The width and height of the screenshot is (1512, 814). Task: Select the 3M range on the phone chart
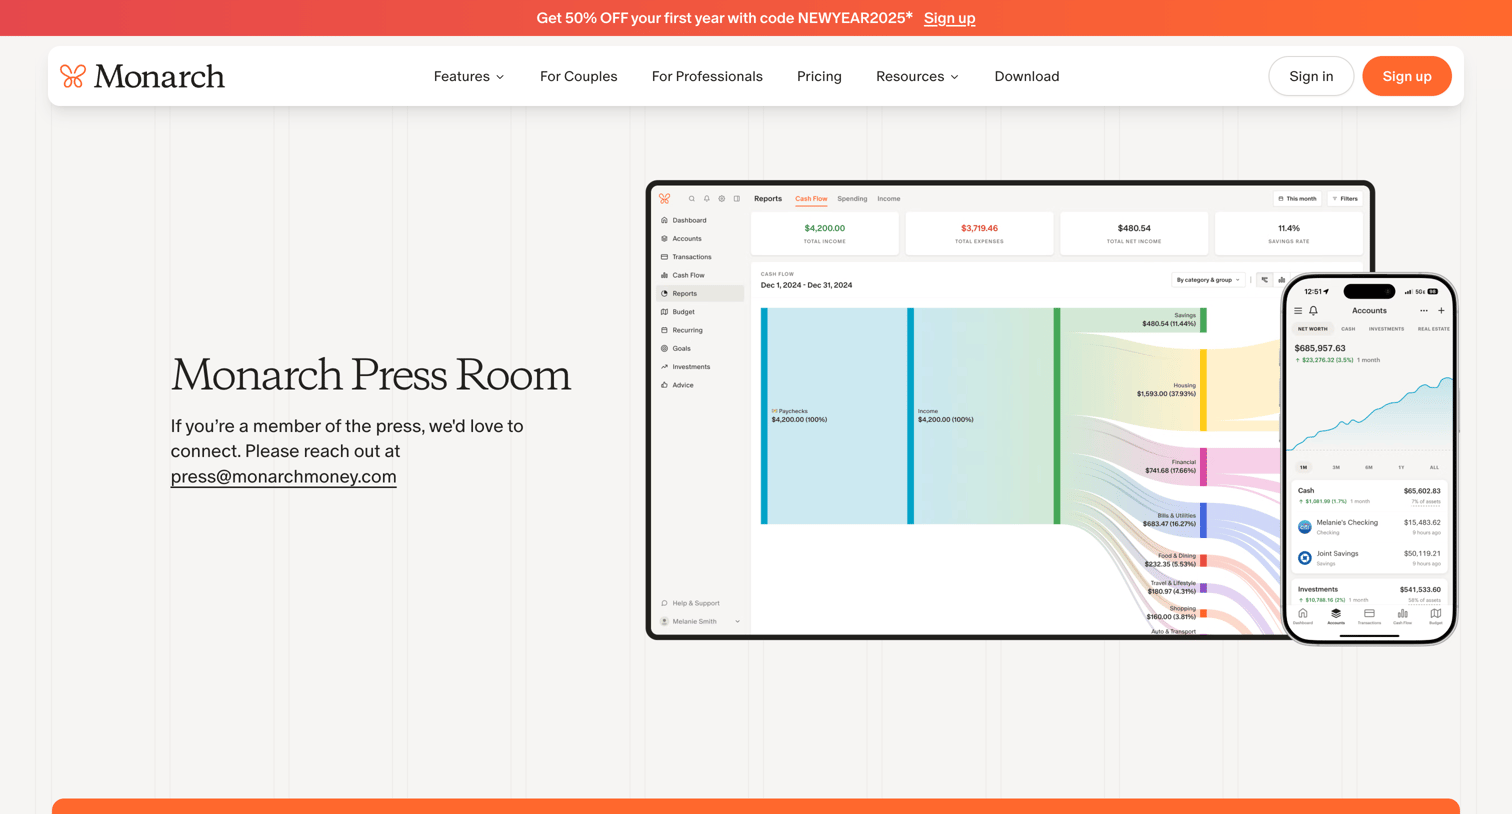[1336, 467]
